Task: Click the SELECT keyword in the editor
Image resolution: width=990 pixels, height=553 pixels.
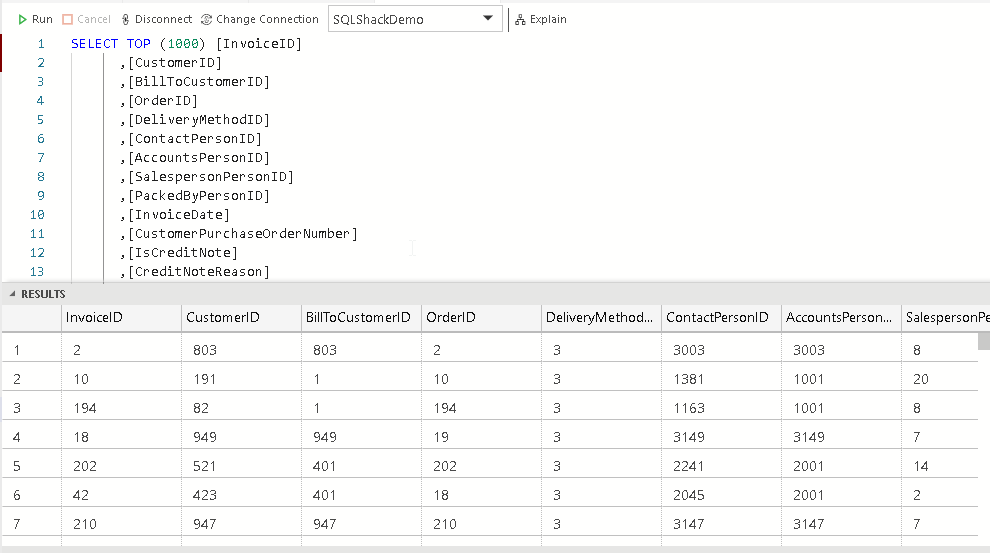Action: 95,44
